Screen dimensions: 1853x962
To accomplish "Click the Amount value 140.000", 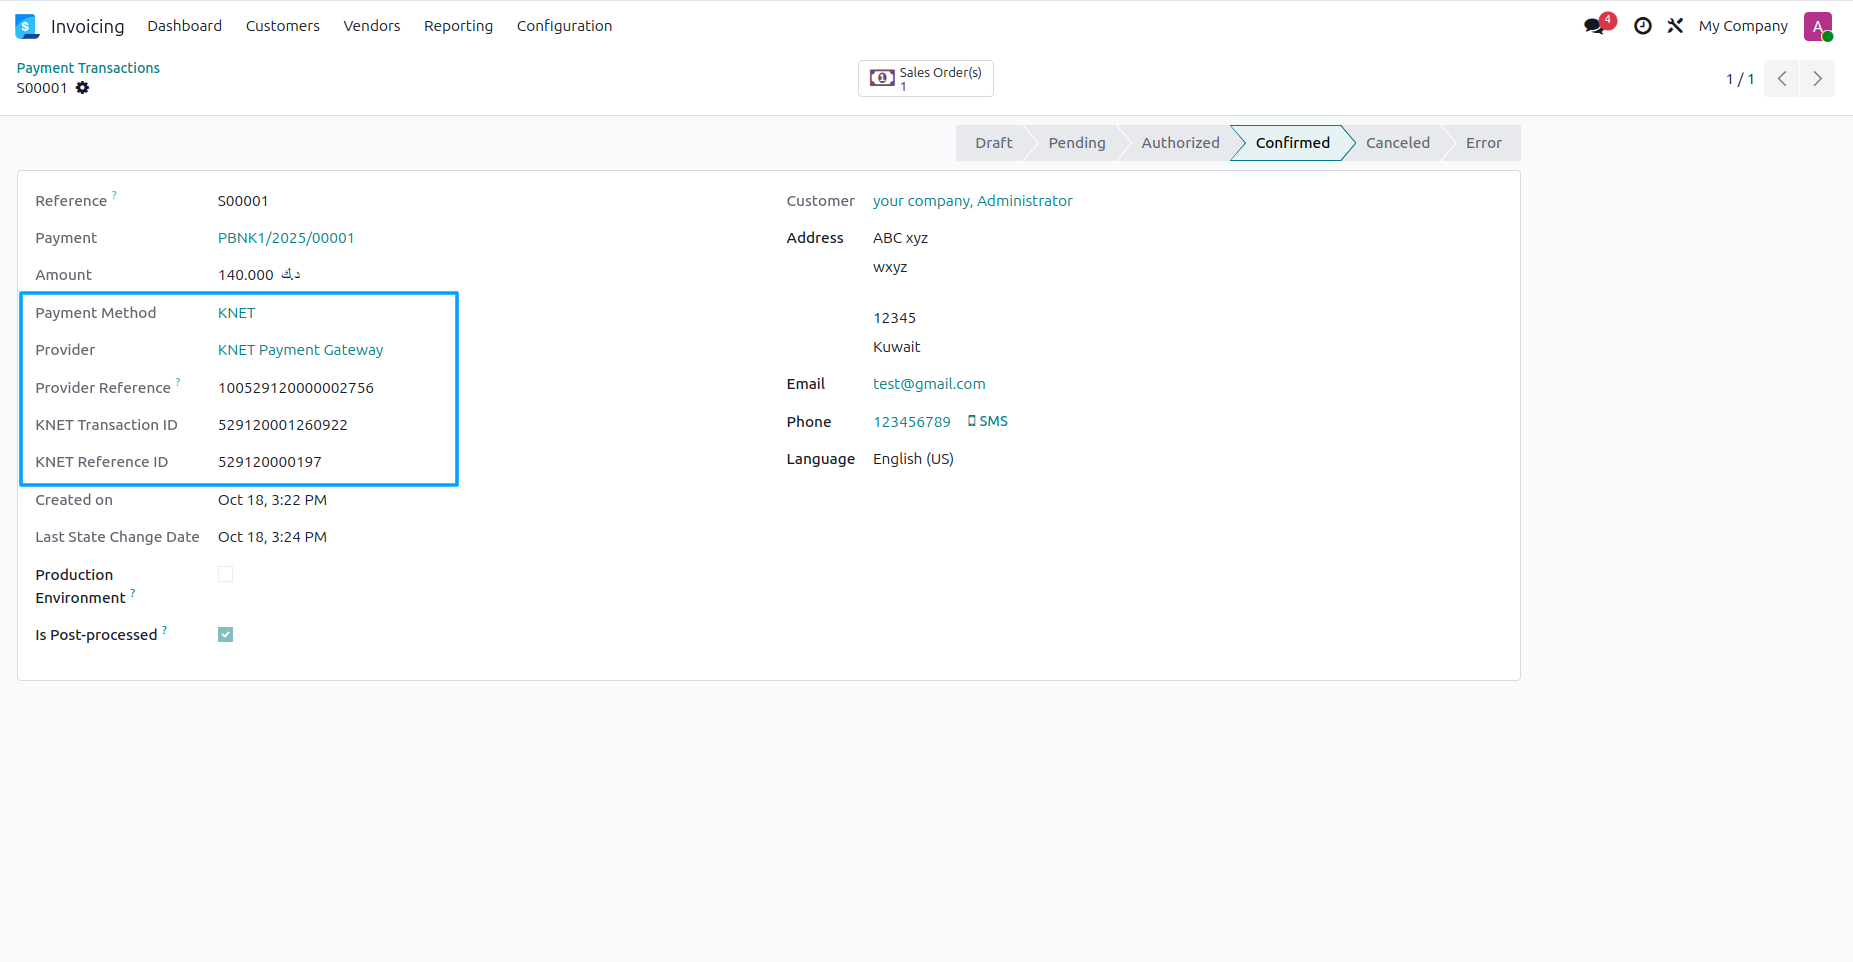I will pos(246,275).
